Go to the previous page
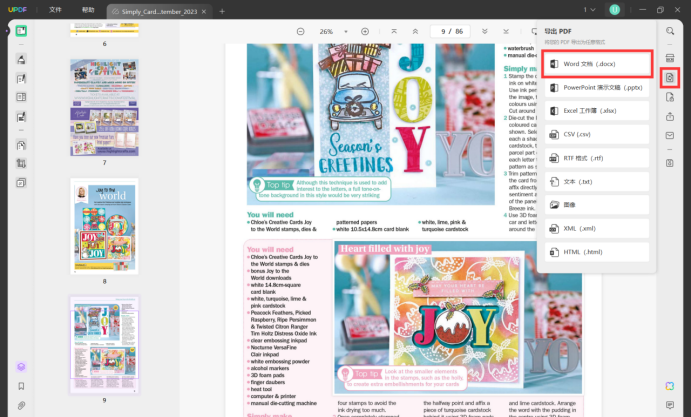This screenshot has width=691, height=417. click(415, 31)
